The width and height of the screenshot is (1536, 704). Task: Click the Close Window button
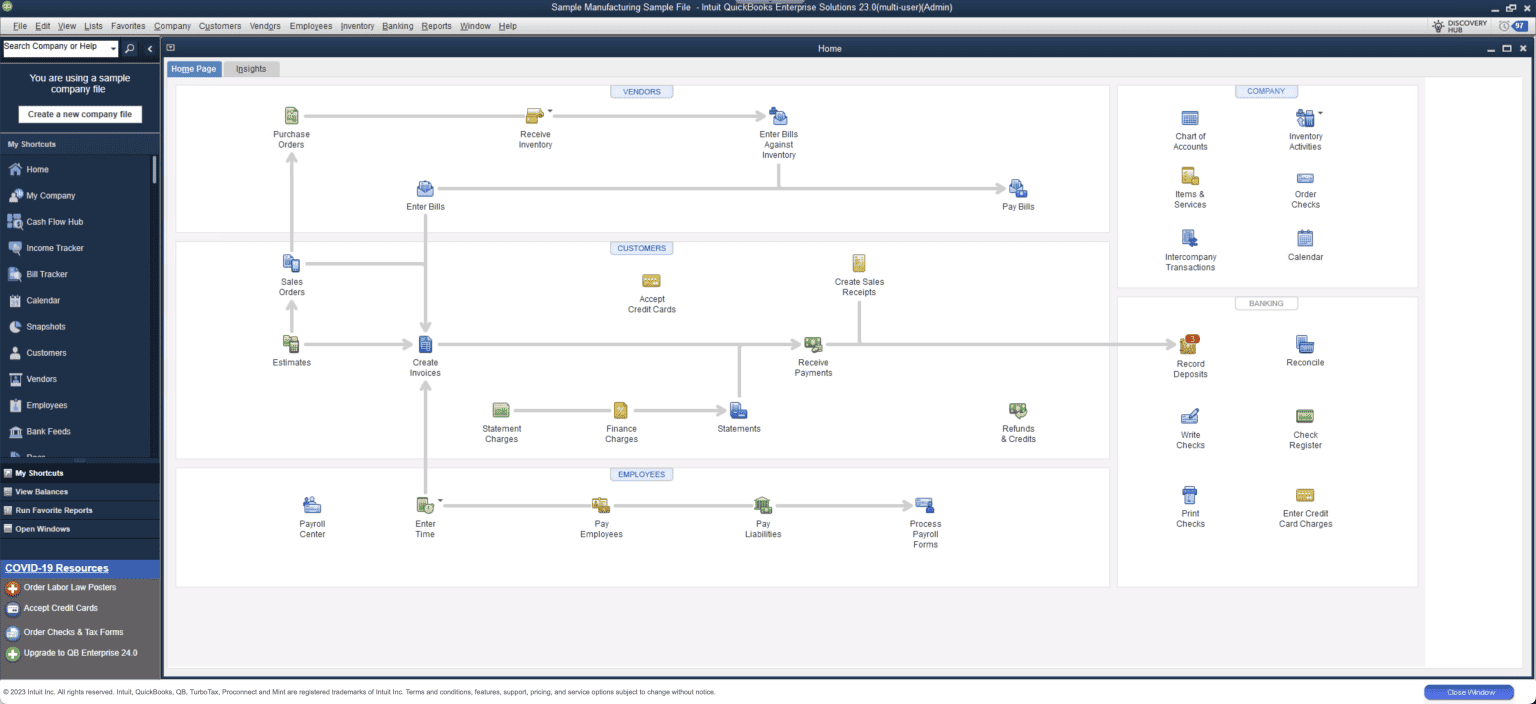pyautogui.click(x=1469, y=692)
